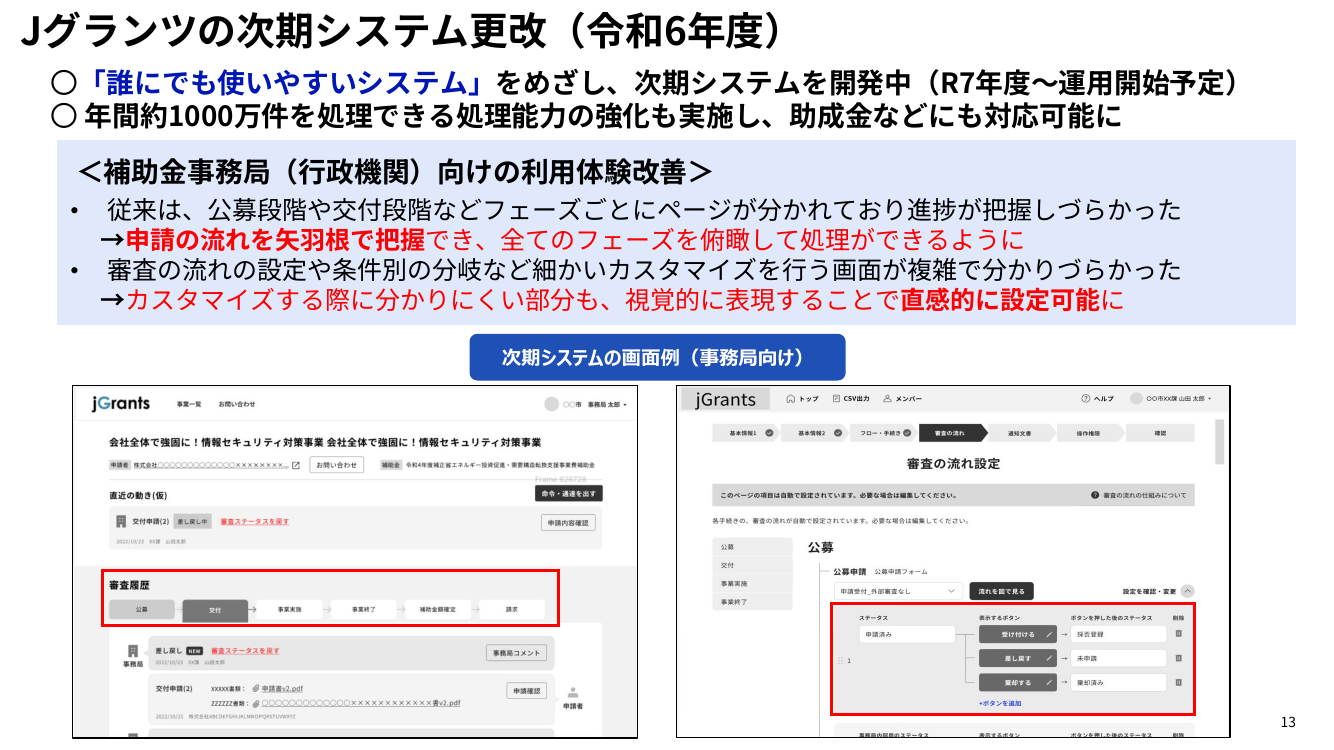Viewport: 1334px width, 750px height.
Task: Click 審査ステータスを戻す link under 直近の動き
Action: click(x=254, y=522)
